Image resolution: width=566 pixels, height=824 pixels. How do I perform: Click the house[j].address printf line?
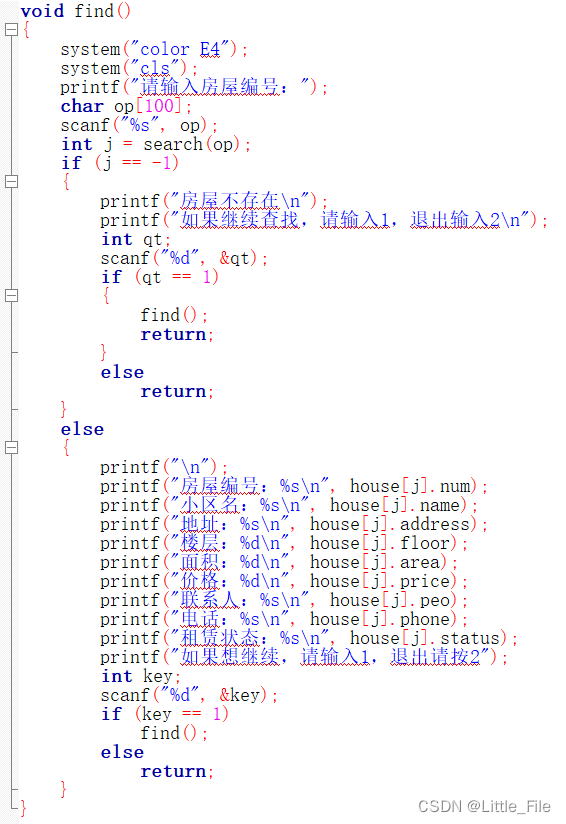coord(294,524)
